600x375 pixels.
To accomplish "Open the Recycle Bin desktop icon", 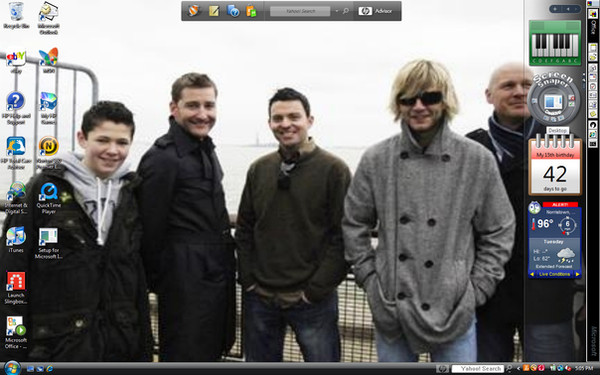I will click(16, 15).
